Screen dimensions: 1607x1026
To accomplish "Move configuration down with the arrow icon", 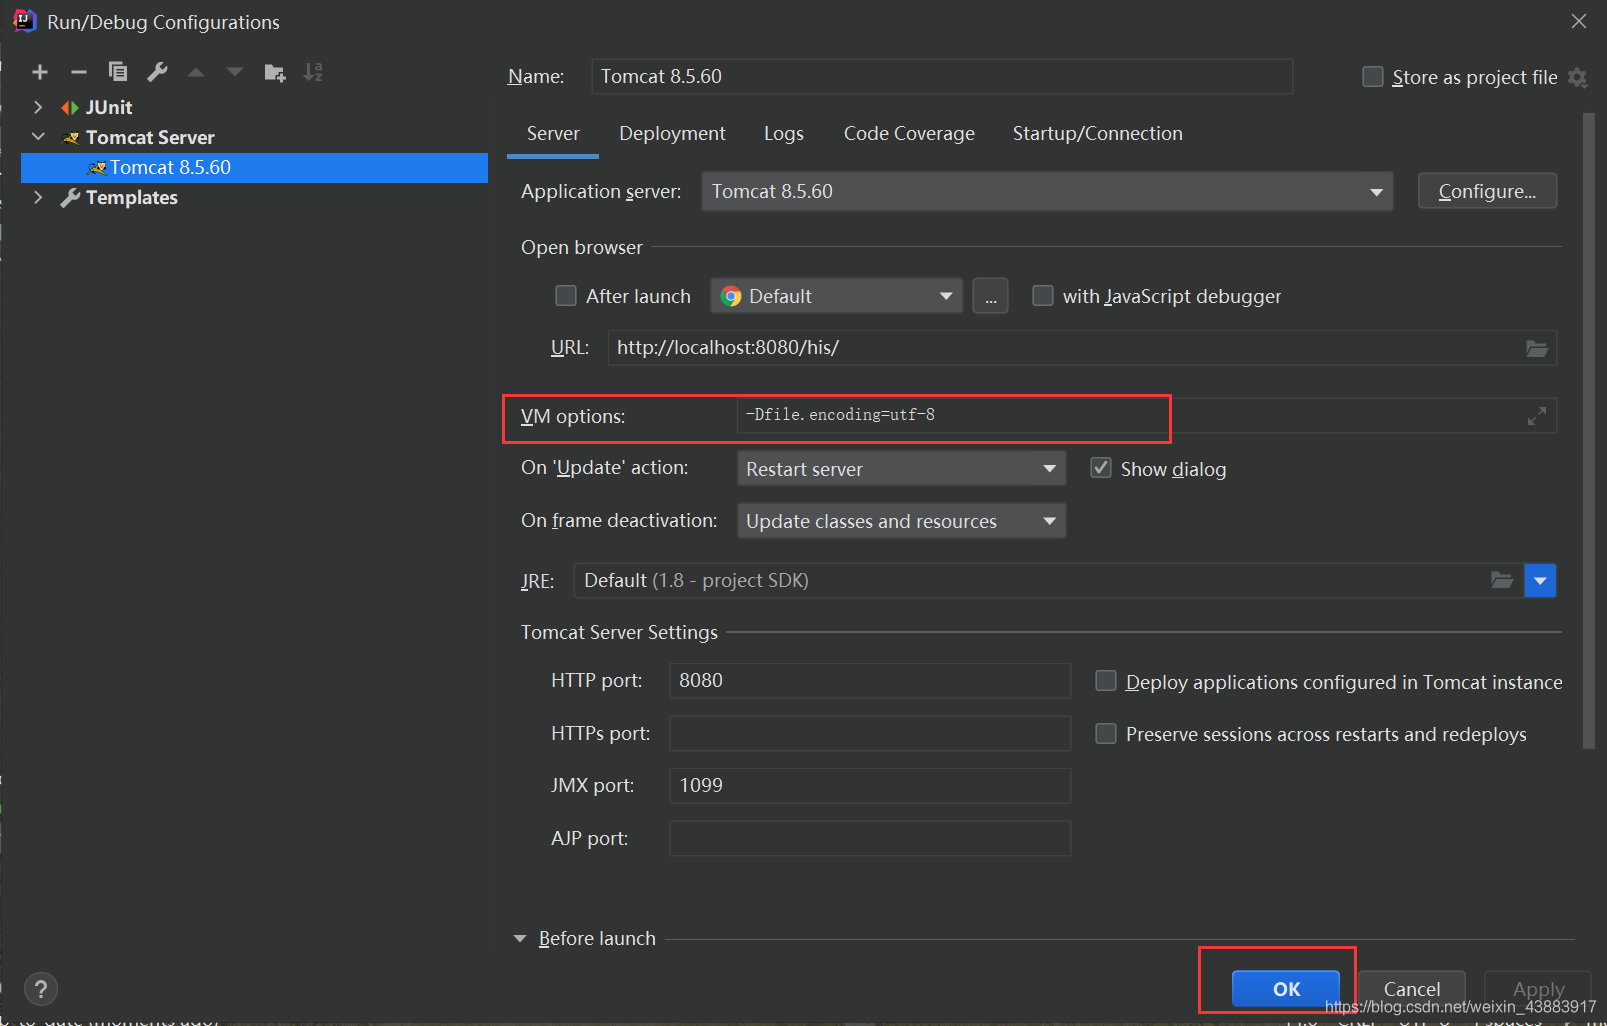I will [x=235, y=72].
